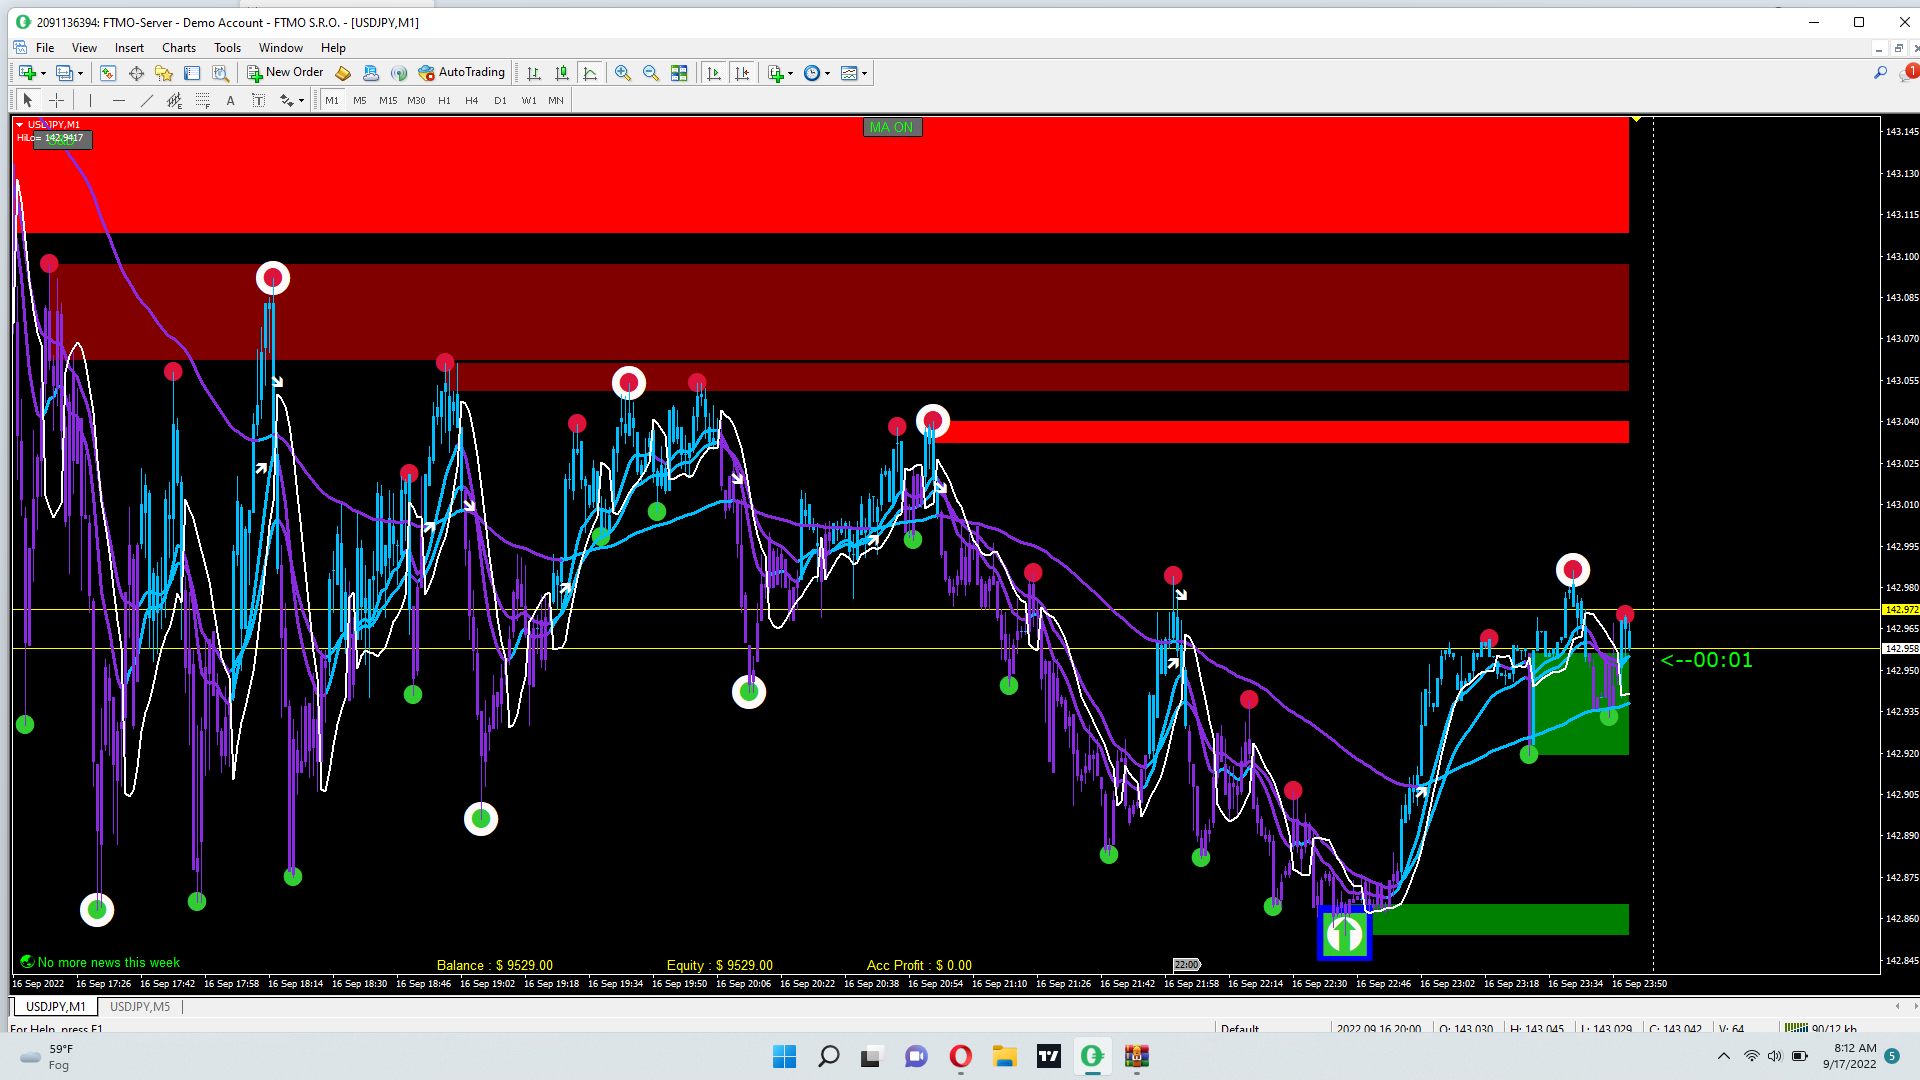Toggle the Chart Shift option

(742, 73)
